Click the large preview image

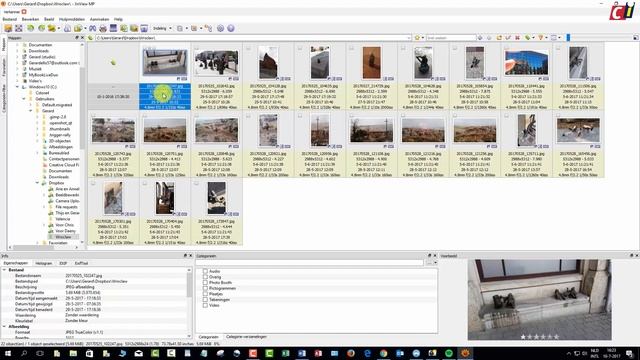click(539, 300)
